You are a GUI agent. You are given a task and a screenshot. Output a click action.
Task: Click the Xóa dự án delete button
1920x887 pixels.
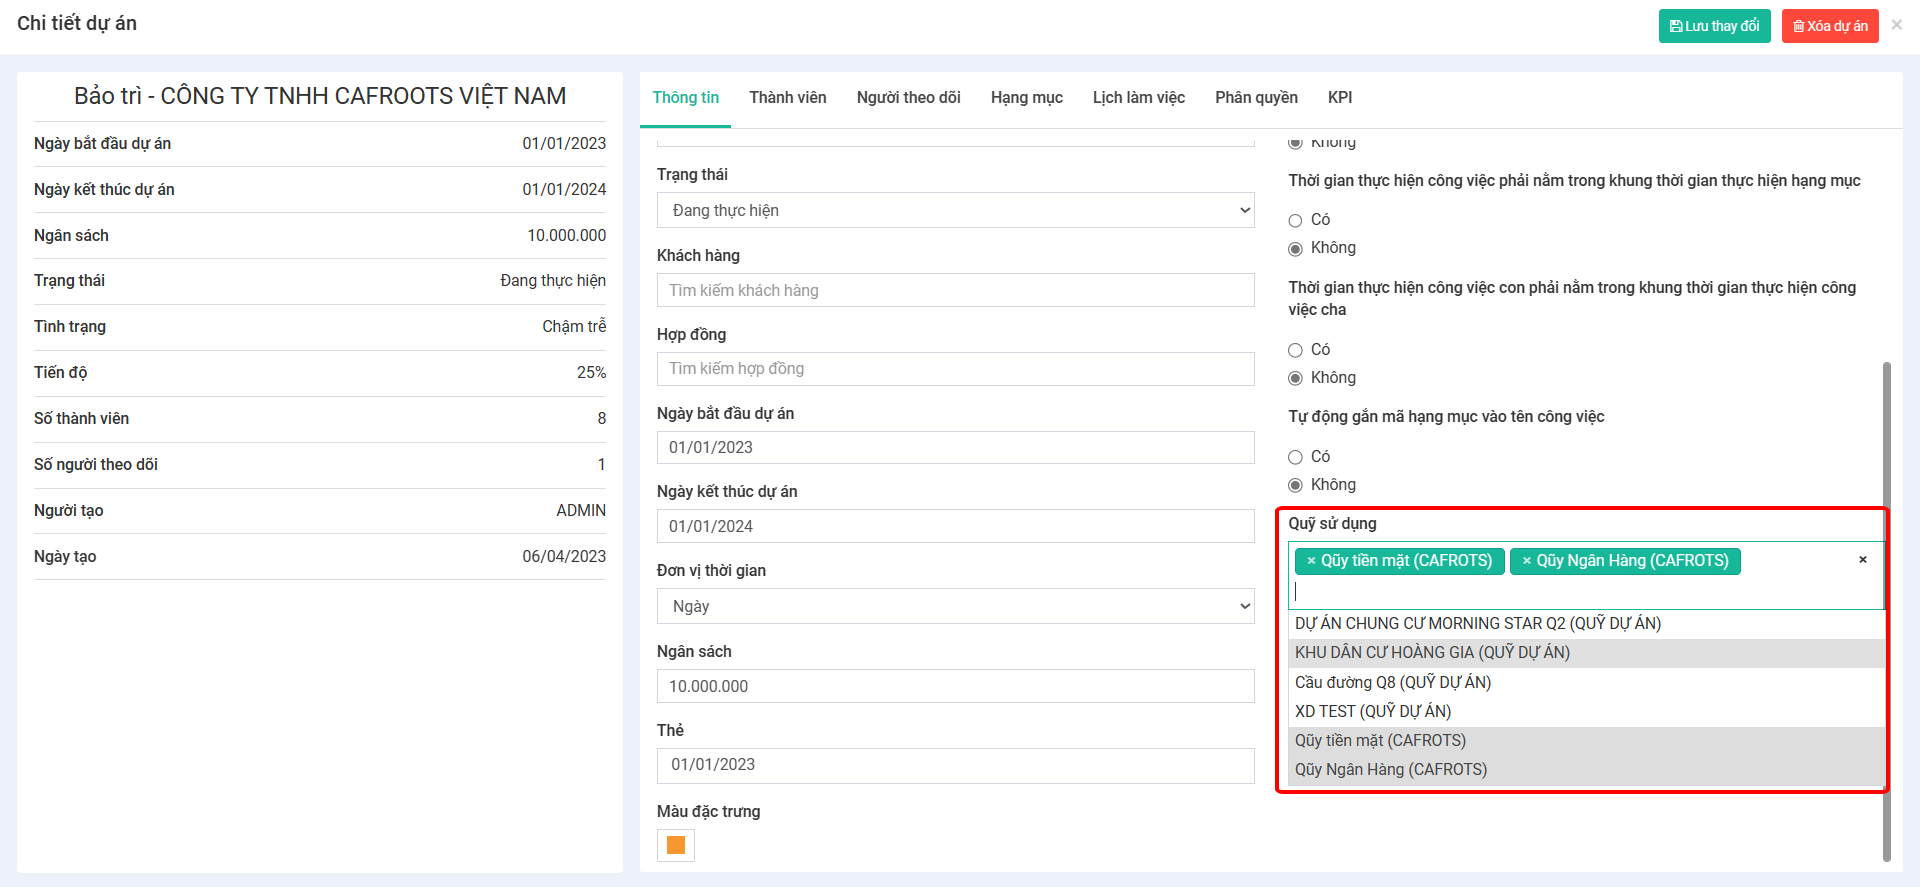point(1829,26)
